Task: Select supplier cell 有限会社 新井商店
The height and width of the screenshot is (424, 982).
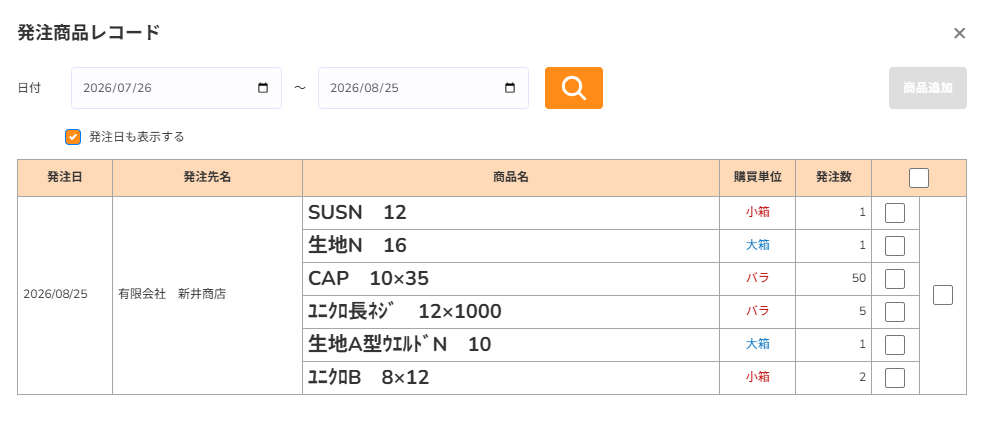Action: coord(207,294)
